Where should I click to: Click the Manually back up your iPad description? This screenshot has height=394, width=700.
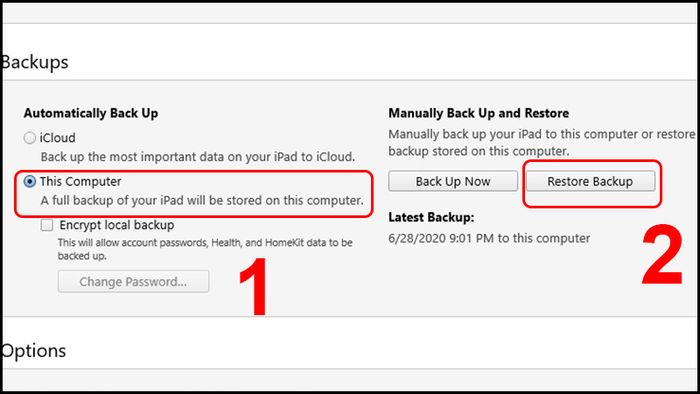(542, 143)
